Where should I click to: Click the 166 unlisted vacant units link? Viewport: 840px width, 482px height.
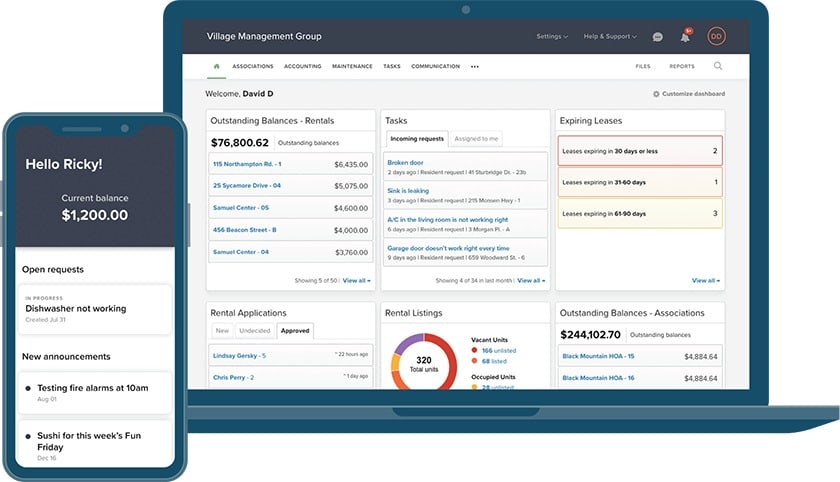499,351
